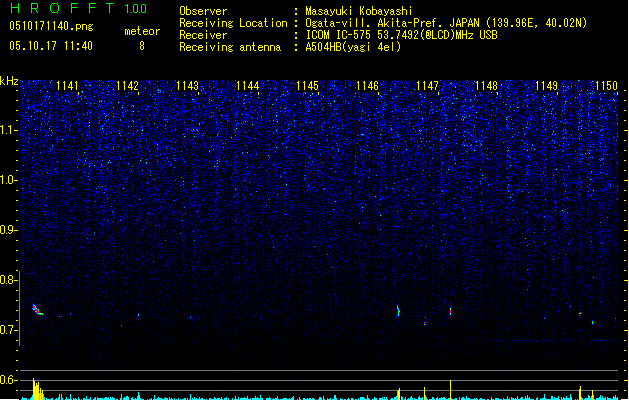Click the HROFFT title text
Viewport: 629px width, 400px height.
click(62, 8)
